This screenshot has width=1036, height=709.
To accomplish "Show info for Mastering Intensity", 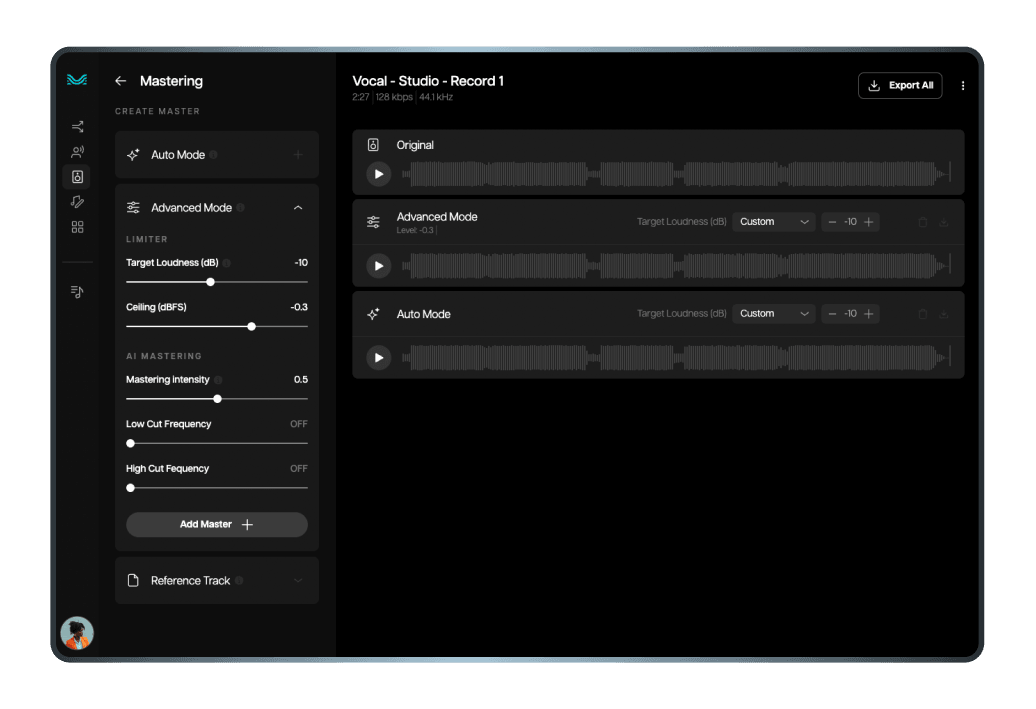I will coord(218,380).
